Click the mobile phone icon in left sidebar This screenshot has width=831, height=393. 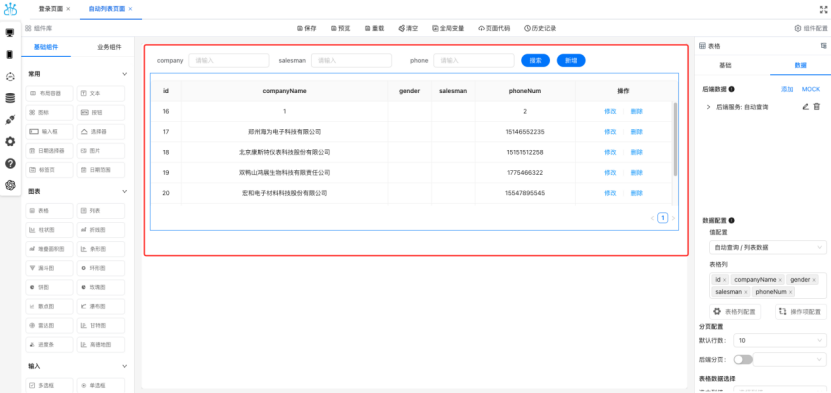(10, 55)
